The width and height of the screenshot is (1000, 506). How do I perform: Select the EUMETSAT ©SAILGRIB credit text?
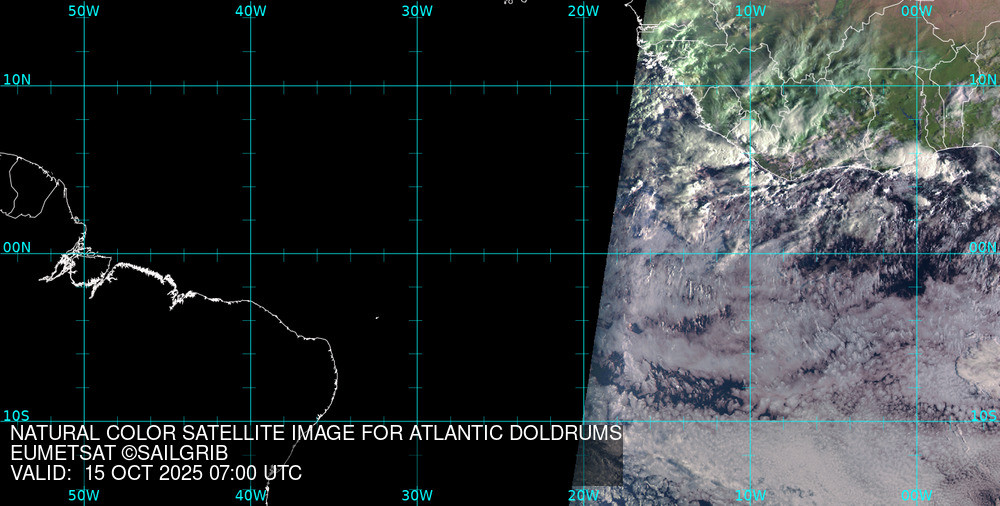click(x=119, y=453)
